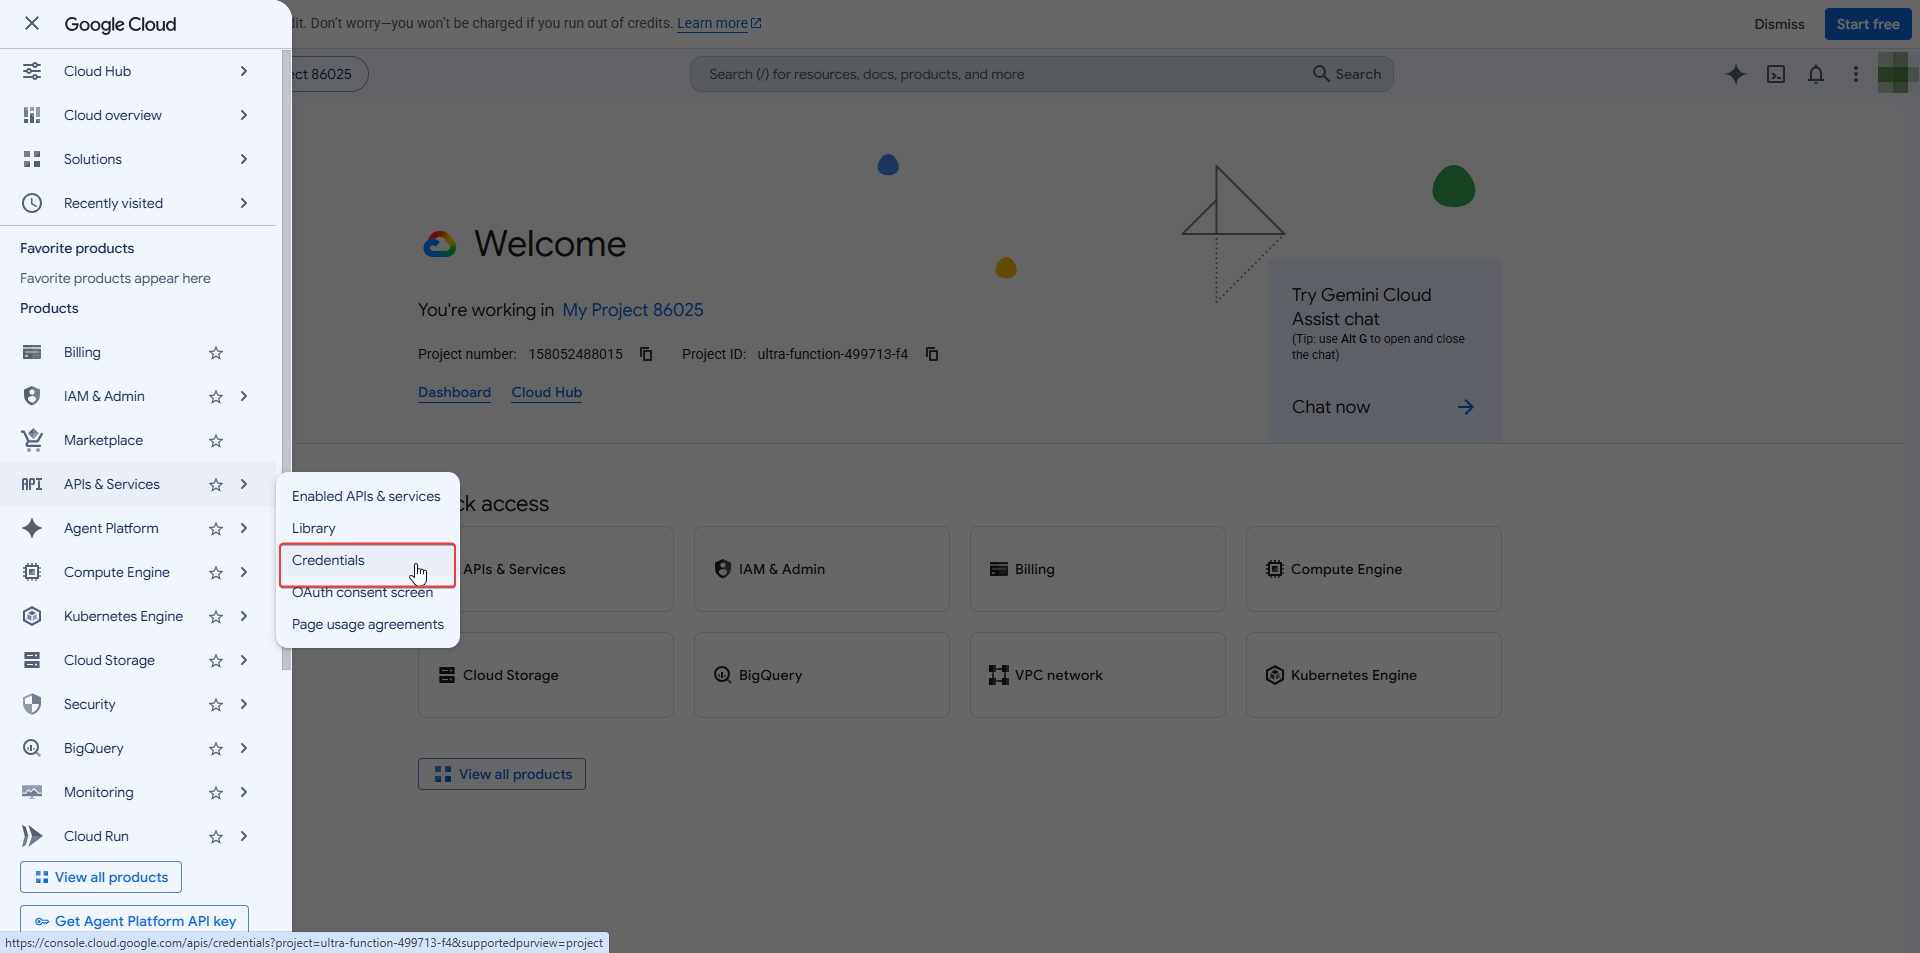Screen dimensions: 1920x953
Task: Activate Cloud Shell terminal icon
Action: tap(1776, 74)
